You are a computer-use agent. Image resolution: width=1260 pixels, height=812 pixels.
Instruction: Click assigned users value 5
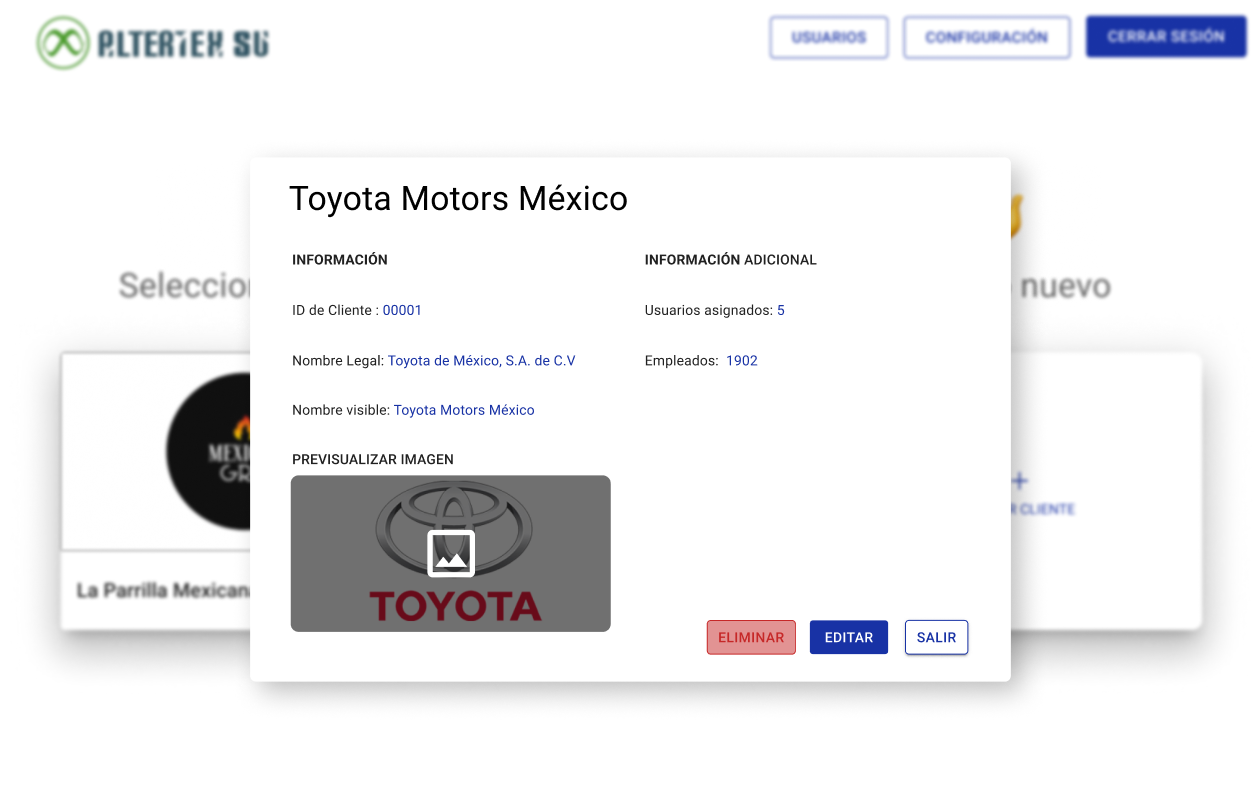coord(781,310)
